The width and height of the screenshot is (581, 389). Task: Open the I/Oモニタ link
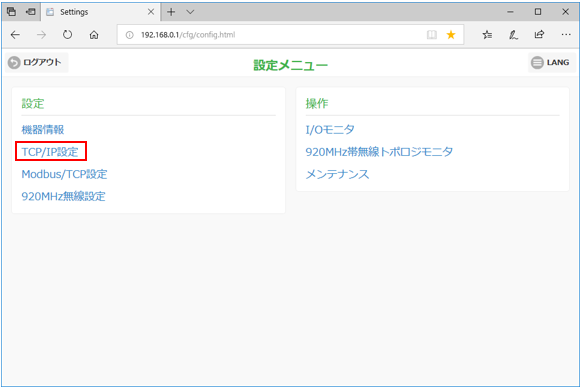pos(330,130)
